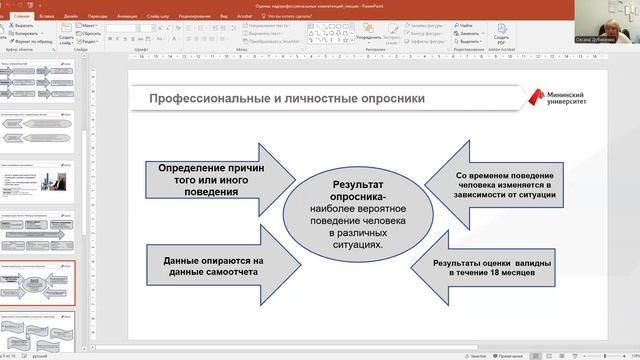Click the webcam video of Оксана Дубовенко
The image size is (640, 360).
click(x=607, y=22)
